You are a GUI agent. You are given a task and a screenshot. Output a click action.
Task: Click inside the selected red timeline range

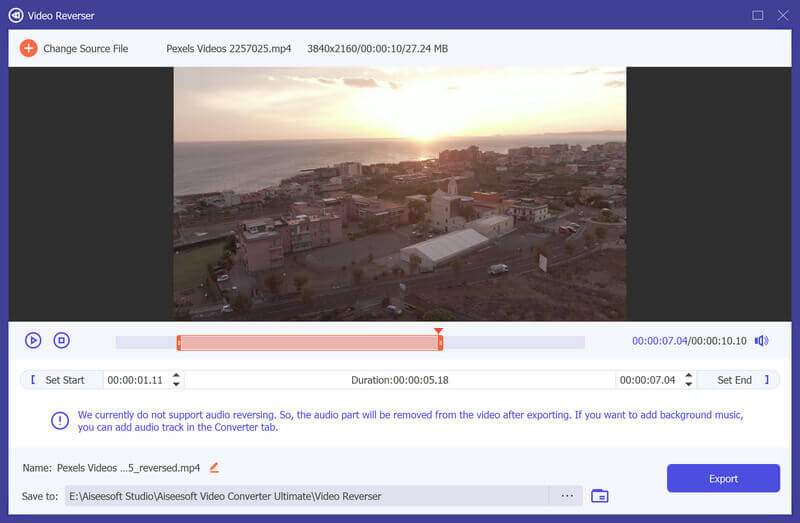[x=309, y=342]
